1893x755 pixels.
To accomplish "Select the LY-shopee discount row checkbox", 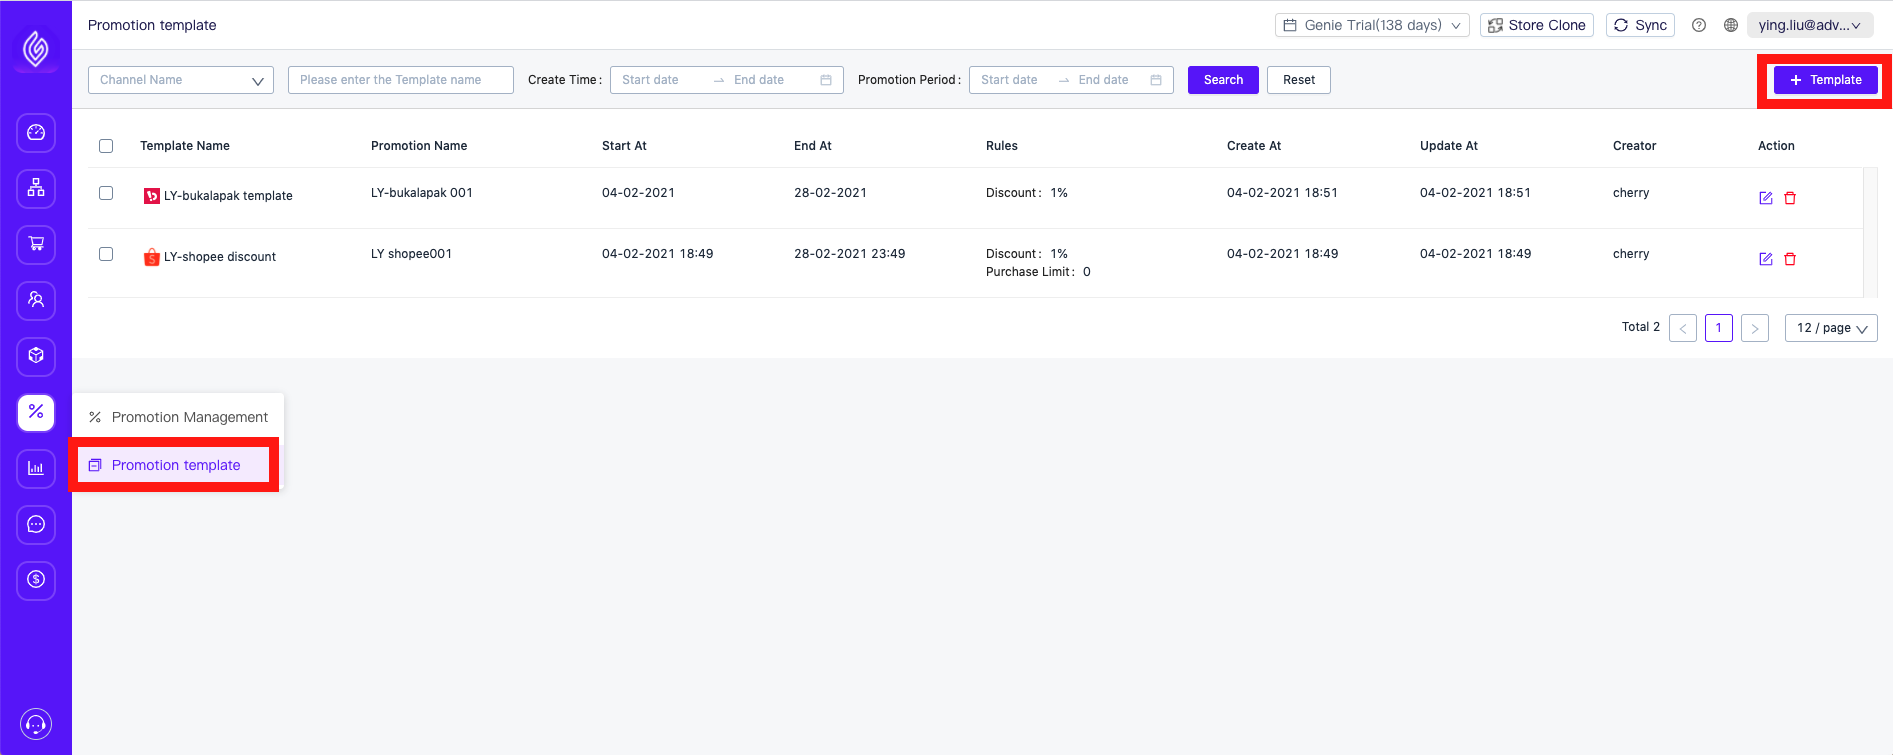I will coord(106,254).
